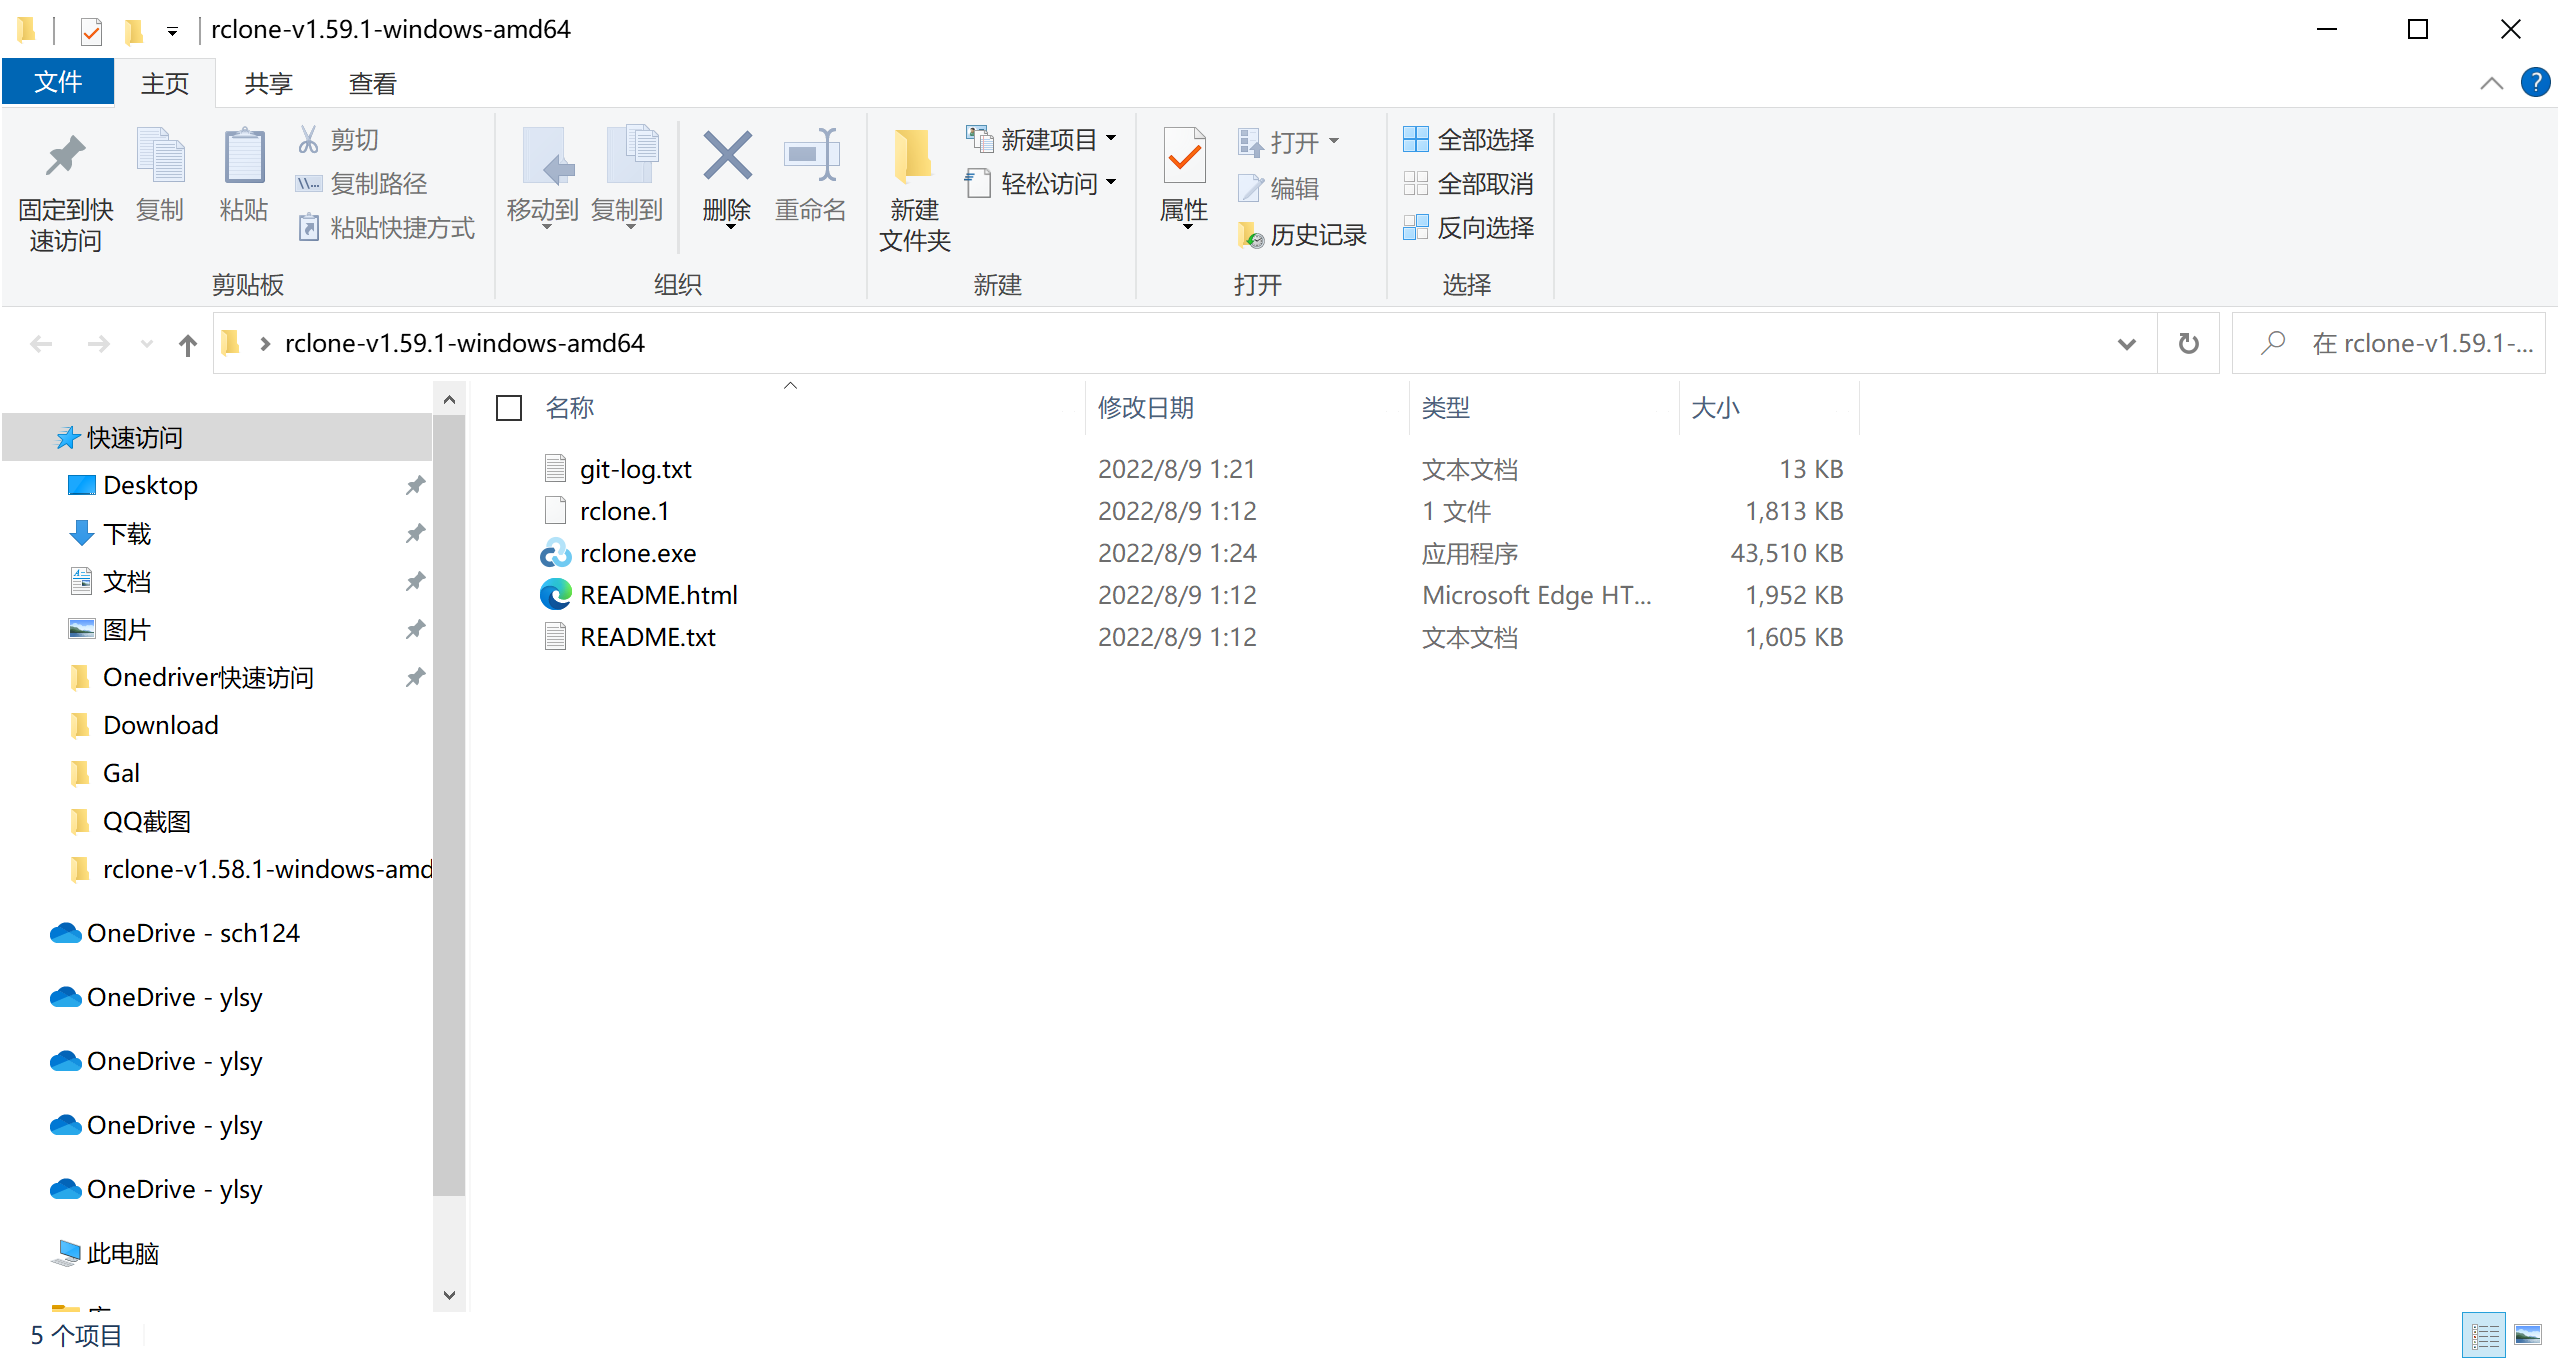Click the Refresh button beside address bar
This screenshot has width=2560, height=1360.
[2188, 344]
